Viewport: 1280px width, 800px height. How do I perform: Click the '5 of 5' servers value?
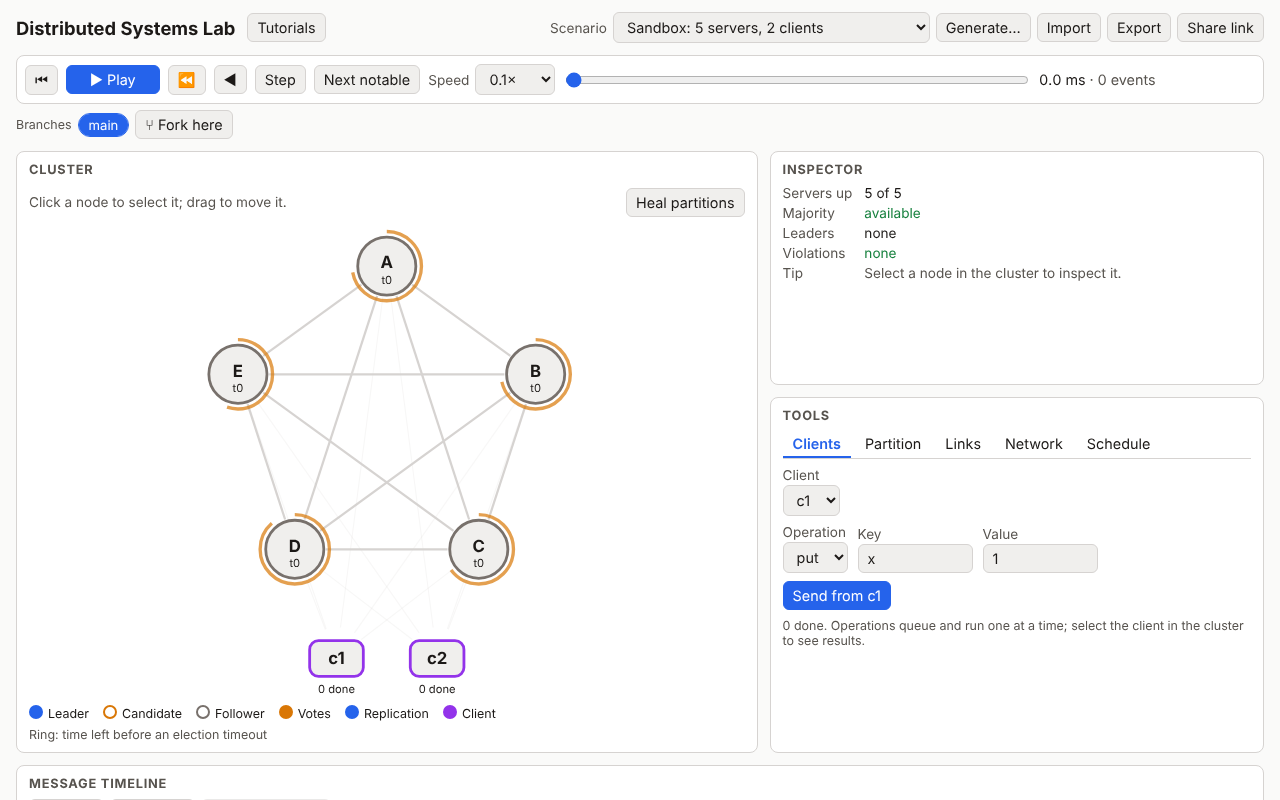(883, 193)
